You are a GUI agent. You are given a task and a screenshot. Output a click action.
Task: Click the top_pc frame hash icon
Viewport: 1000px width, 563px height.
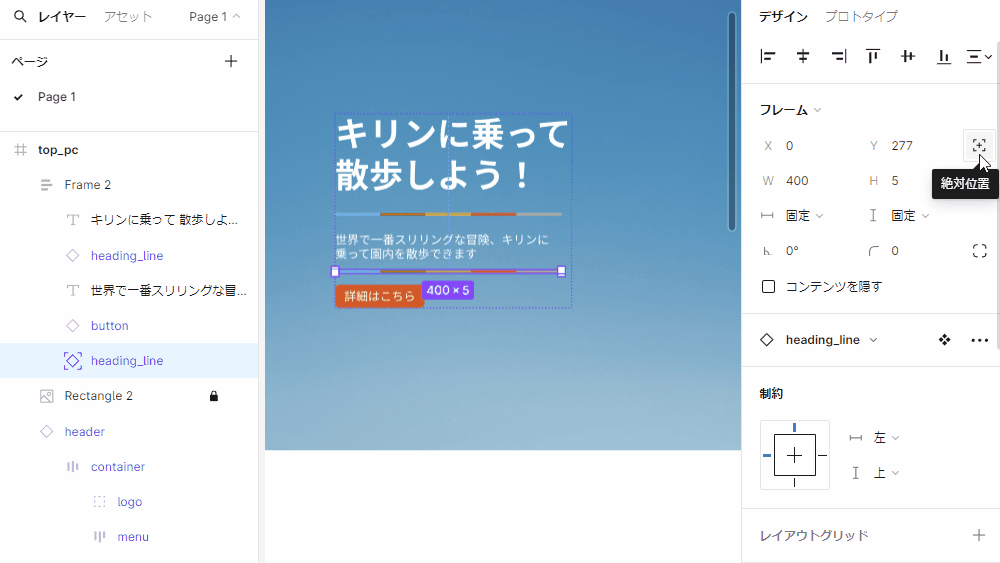coord(20,150)
